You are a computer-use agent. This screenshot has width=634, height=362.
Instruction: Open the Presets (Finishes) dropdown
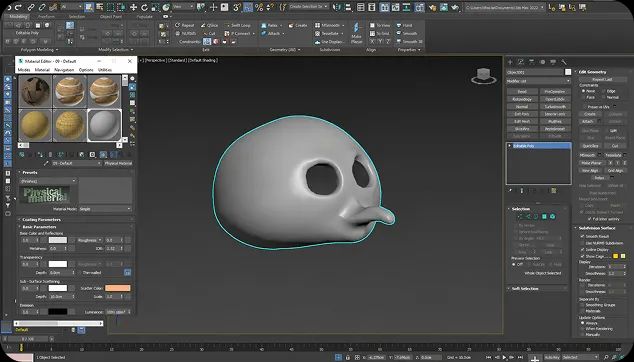(48, 181)
